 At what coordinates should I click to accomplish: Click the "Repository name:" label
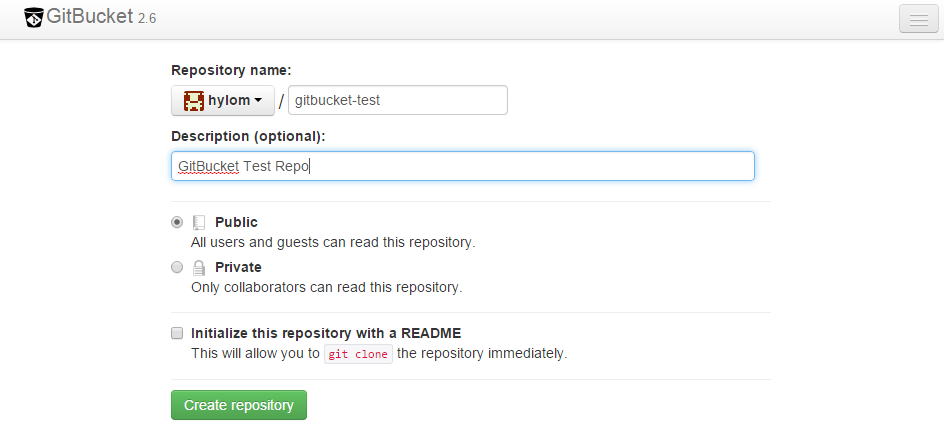(231, 70)
